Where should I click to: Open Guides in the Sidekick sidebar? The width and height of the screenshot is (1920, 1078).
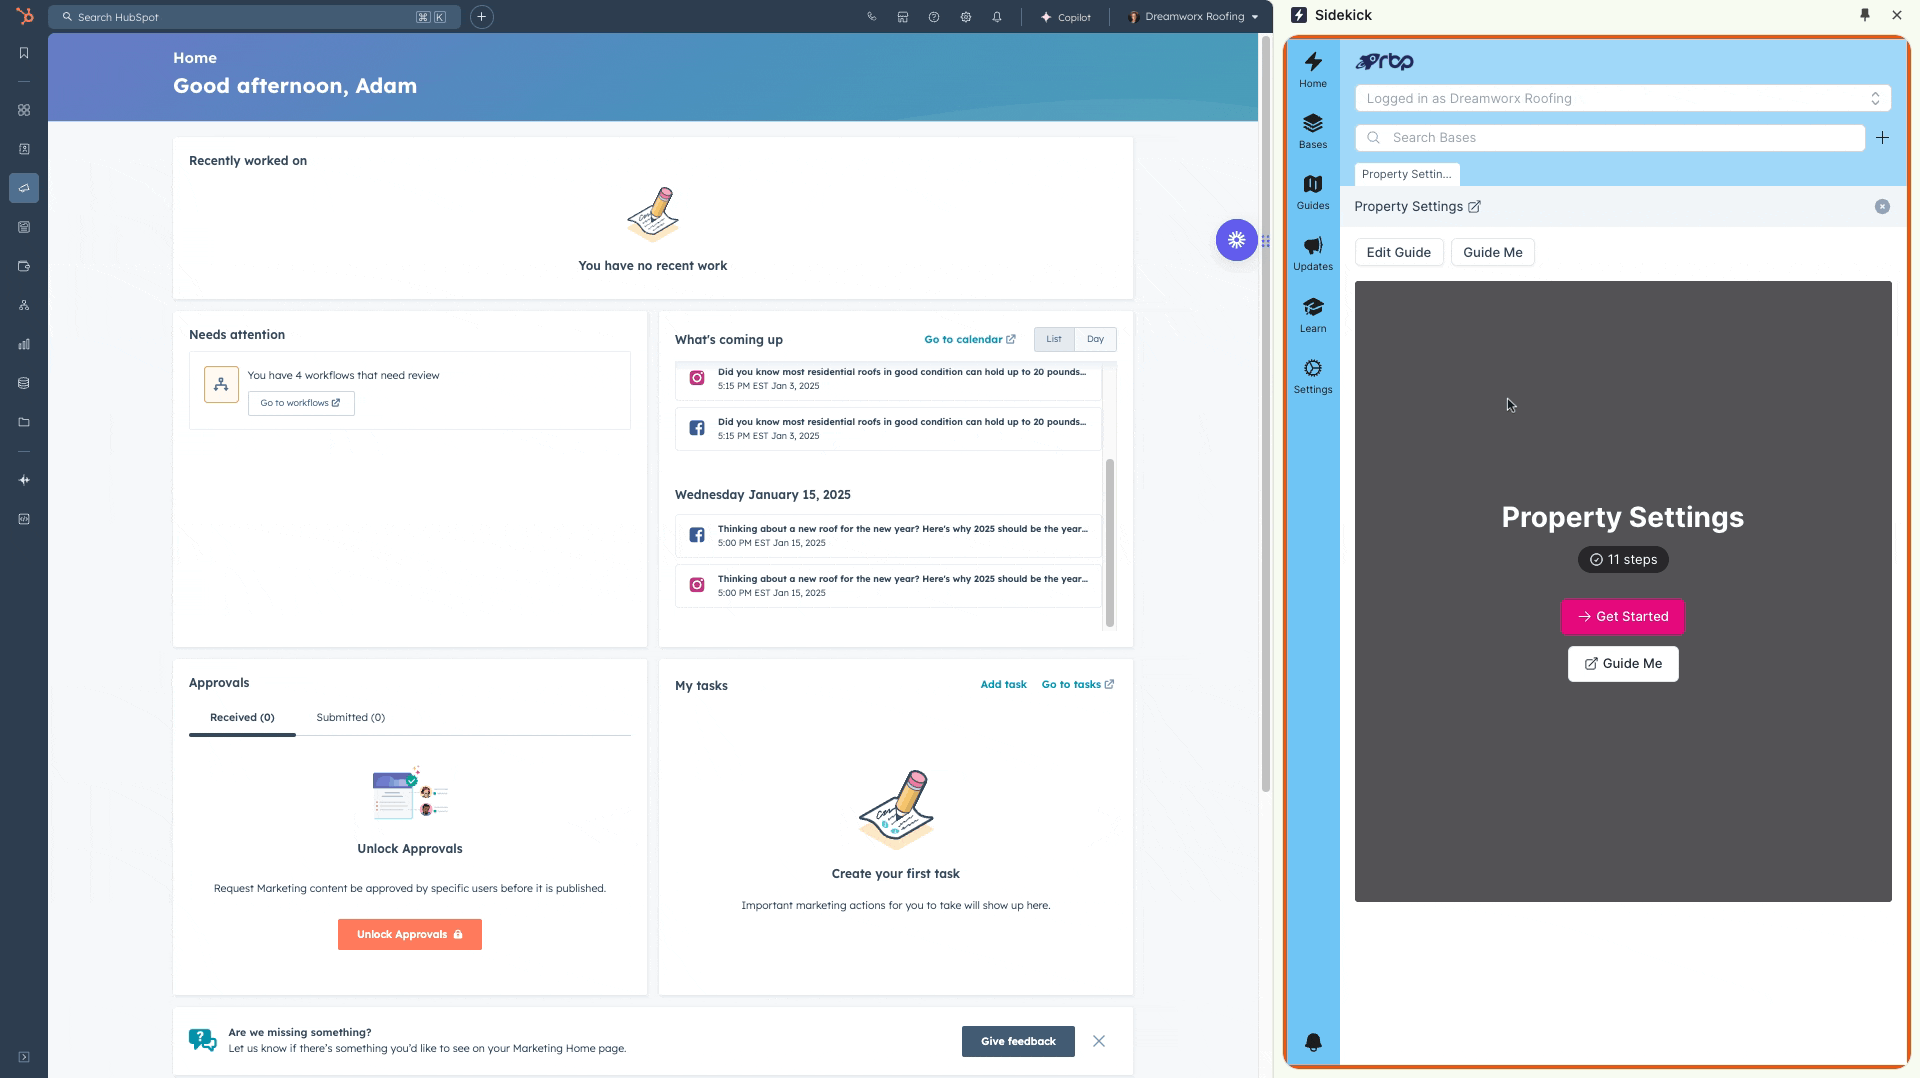pyautogui.click(x=1312, y=192)
